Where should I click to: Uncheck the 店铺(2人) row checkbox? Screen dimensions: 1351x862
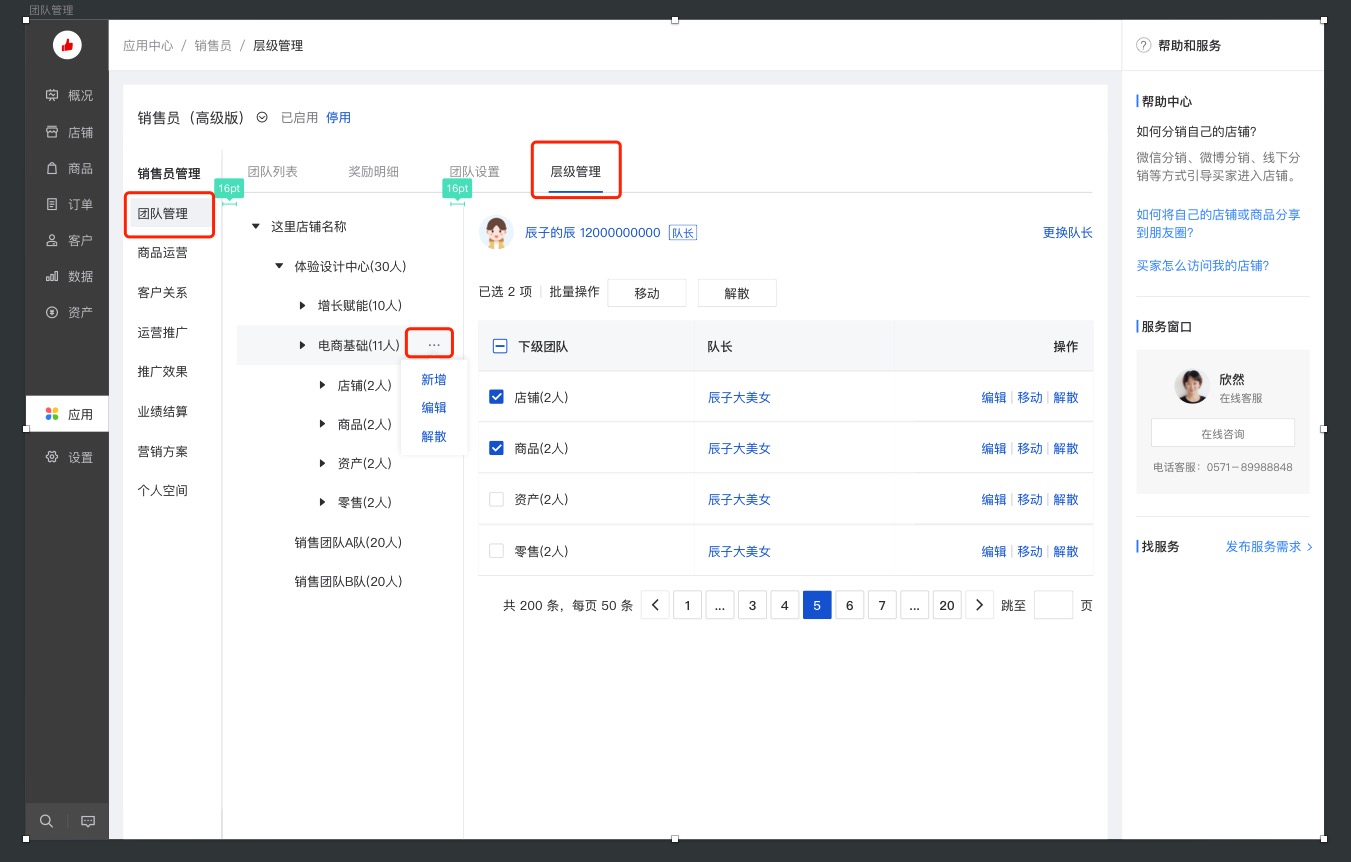[496, 397]
